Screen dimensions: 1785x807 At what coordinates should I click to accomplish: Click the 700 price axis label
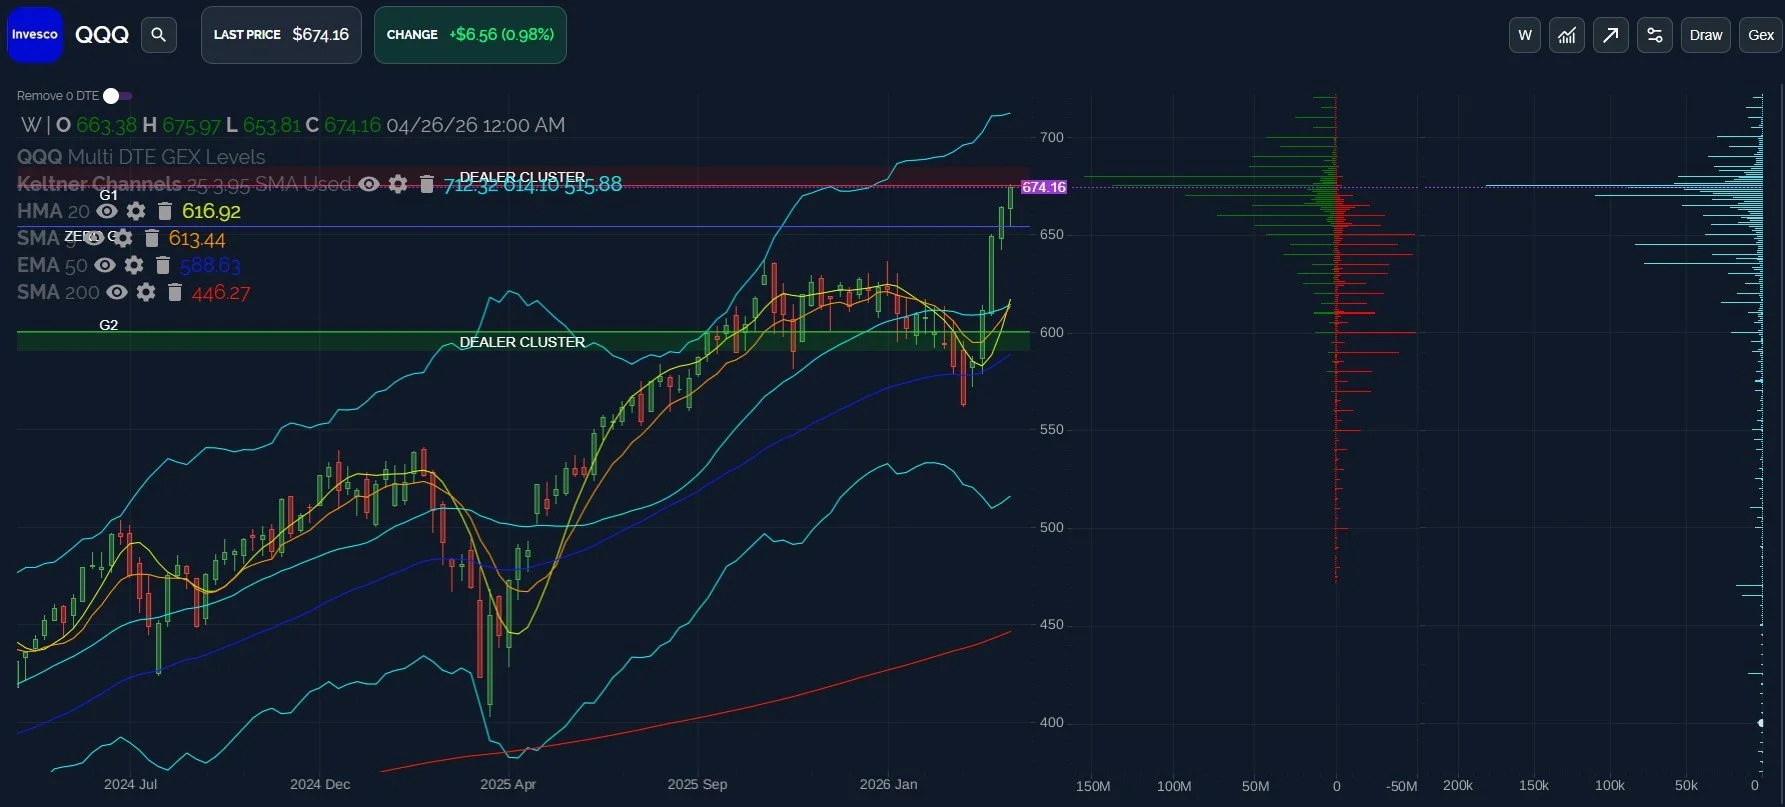[1052, 137]
